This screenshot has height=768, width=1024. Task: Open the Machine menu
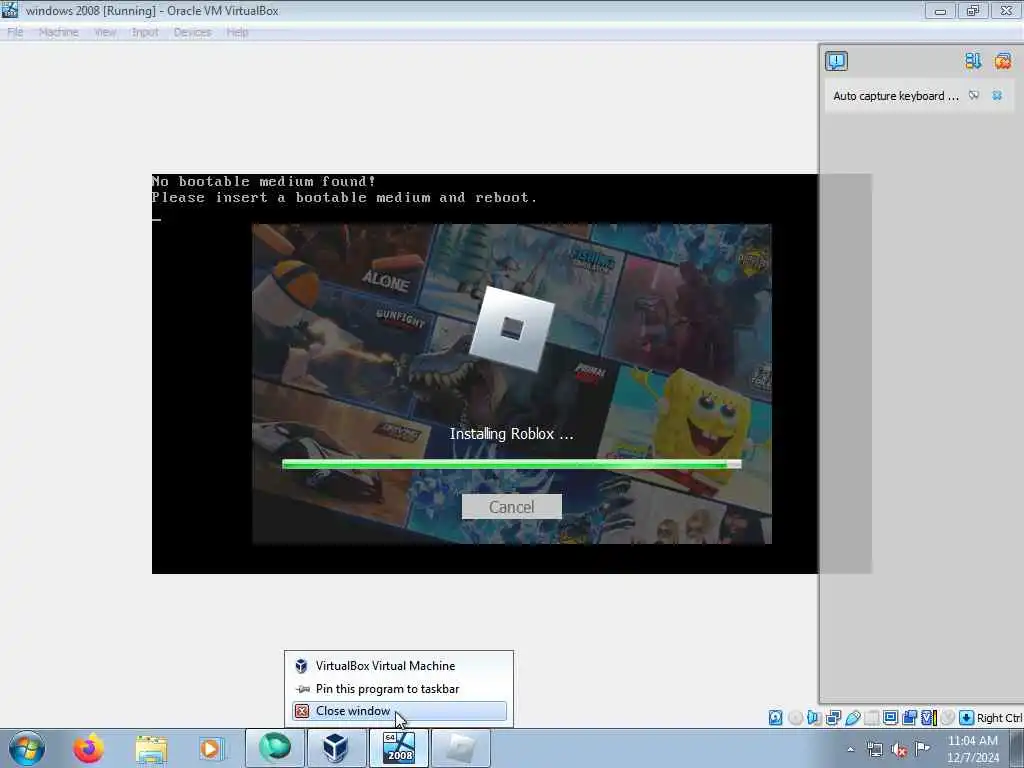pos(58,32)
